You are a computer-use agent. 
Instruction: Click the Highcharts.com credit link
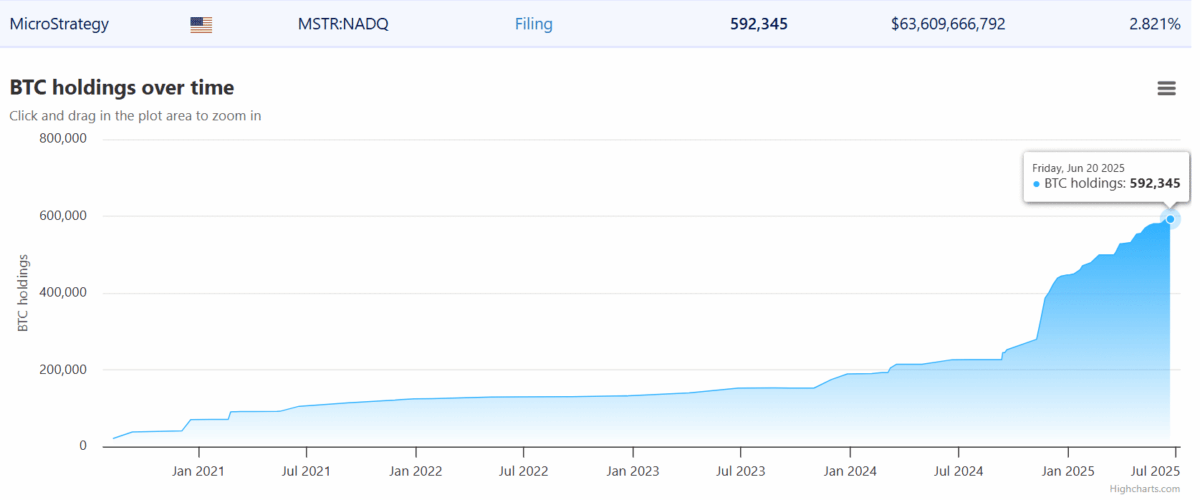1158,488
